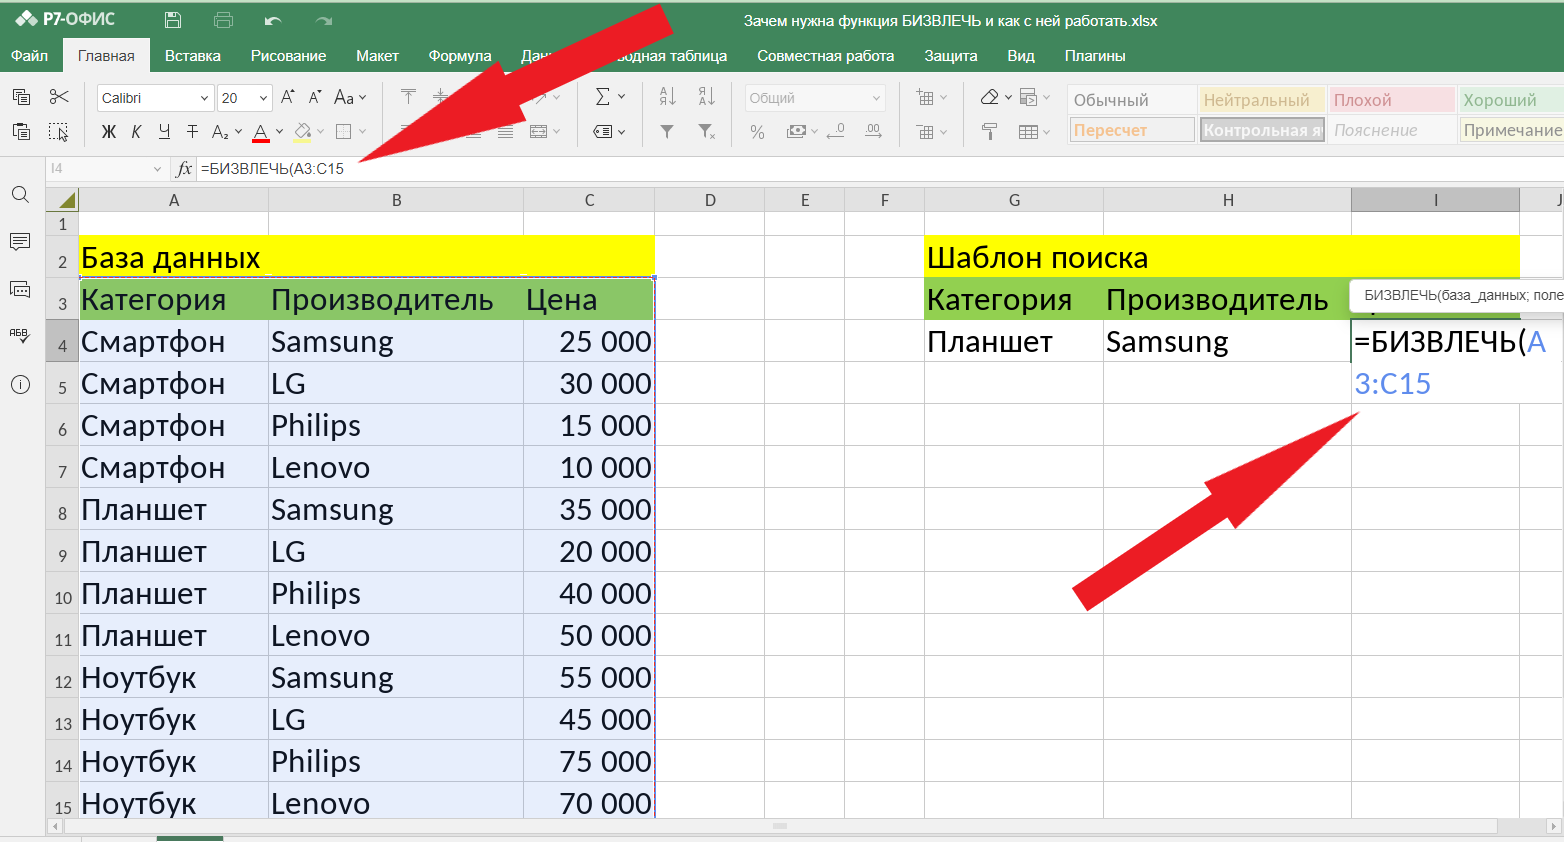The image size is (1564, 842).
Task: Click the fx Insert Function icon
Action: (184, 169)
